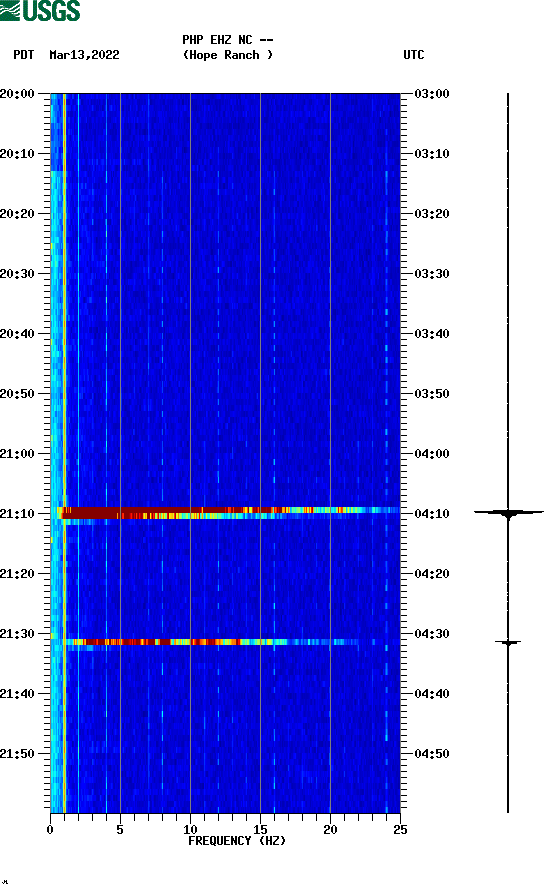Screen dimensions: 552x893
Task: Click the FREQUENCY (HZ) axis title
Action: point(237,841)
